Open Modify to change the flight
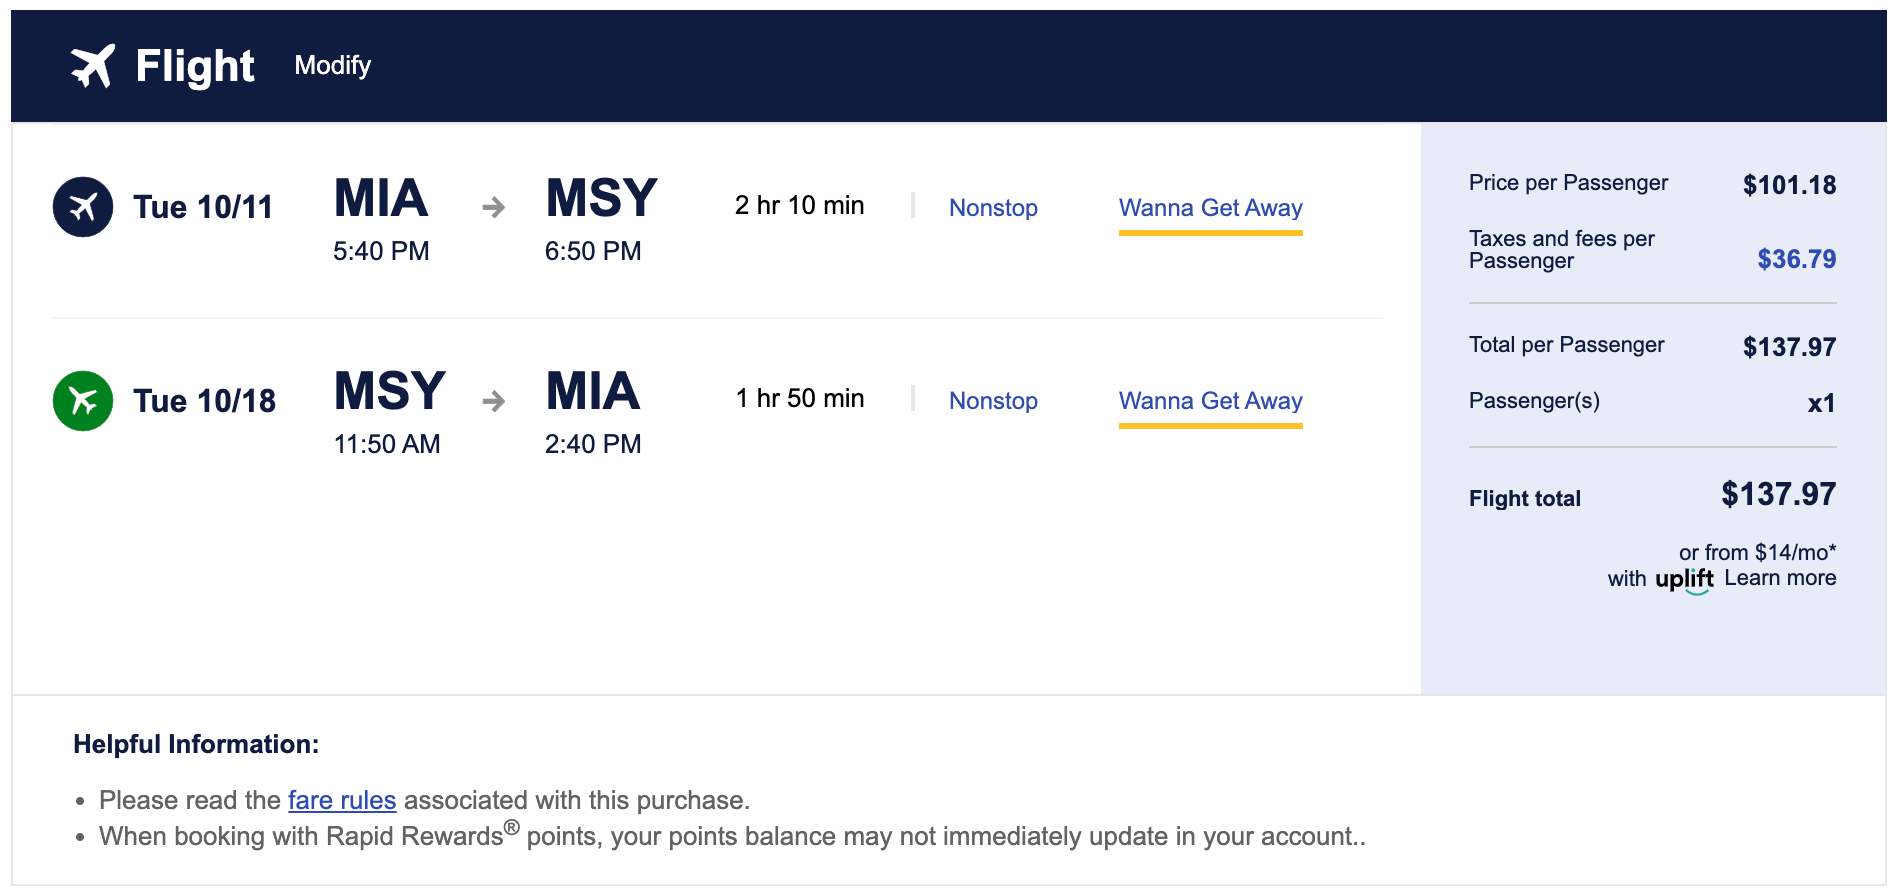 332,66
